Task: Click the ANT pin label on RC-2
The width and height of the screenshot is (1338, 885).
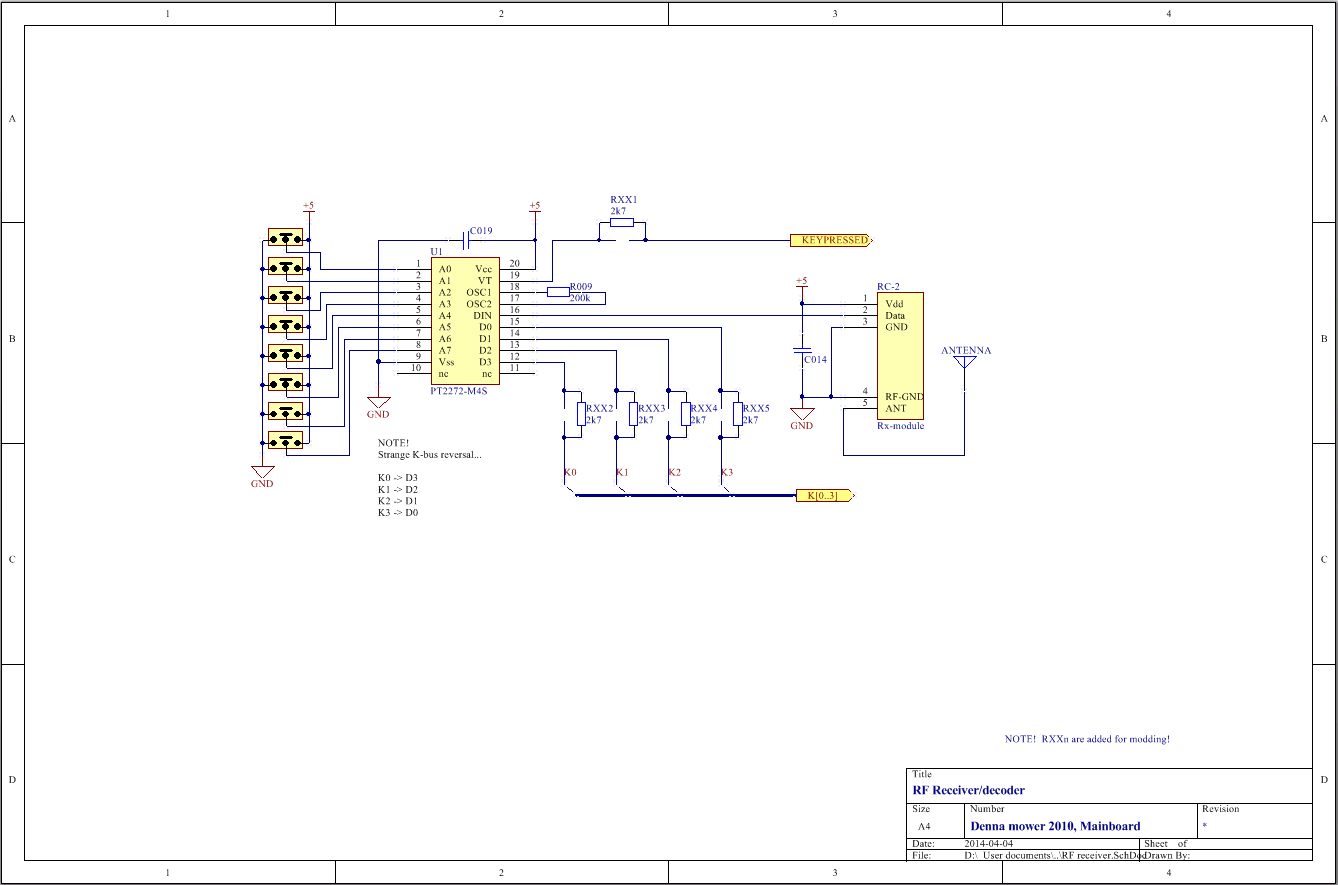Action: click(894, 408)
